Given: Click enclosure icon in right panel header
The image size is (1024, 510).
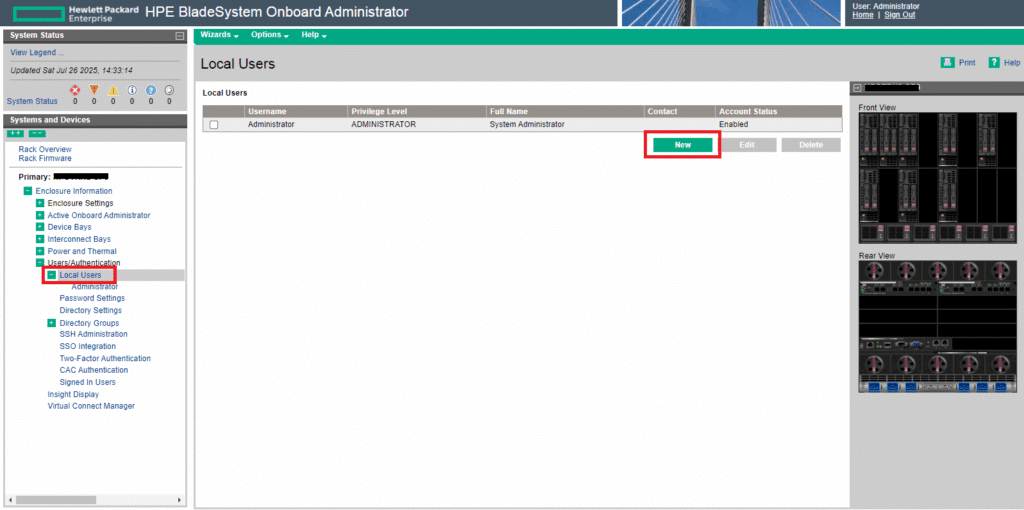Looking at the screenshot, I should pos(857,87).
